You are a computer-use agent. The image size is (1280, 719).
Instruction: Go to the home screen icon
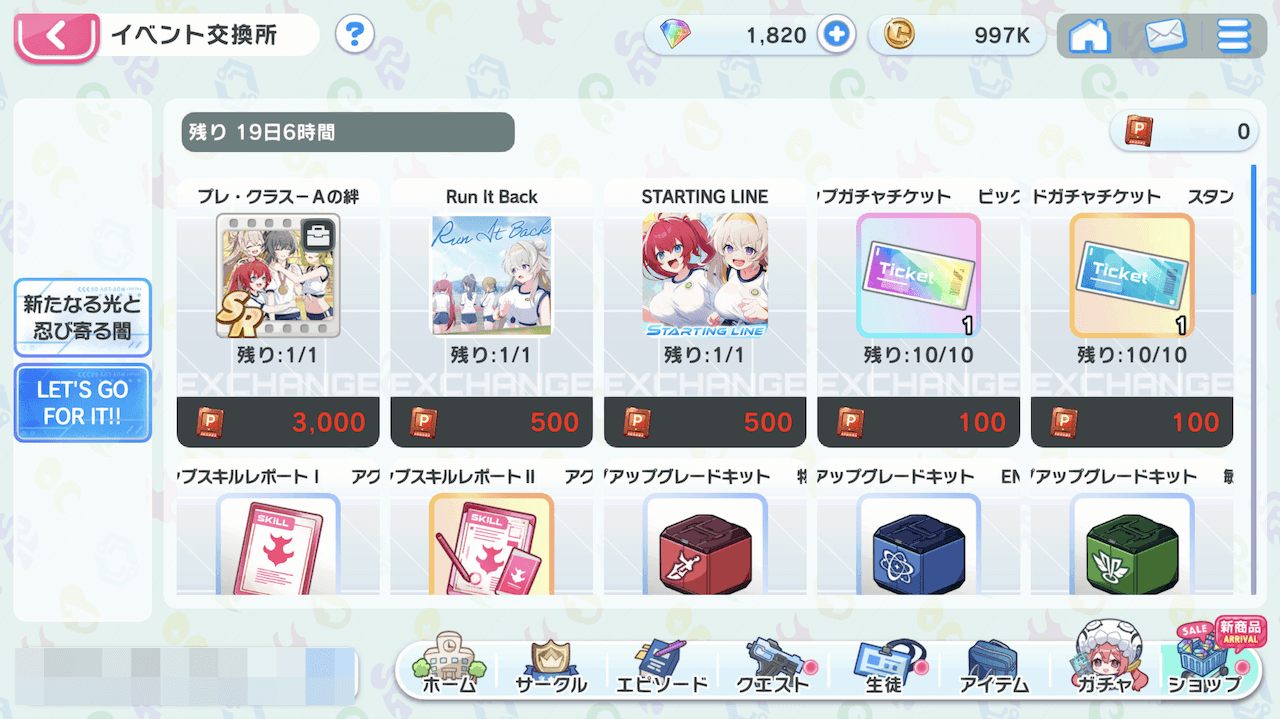tap(1090, 36)
